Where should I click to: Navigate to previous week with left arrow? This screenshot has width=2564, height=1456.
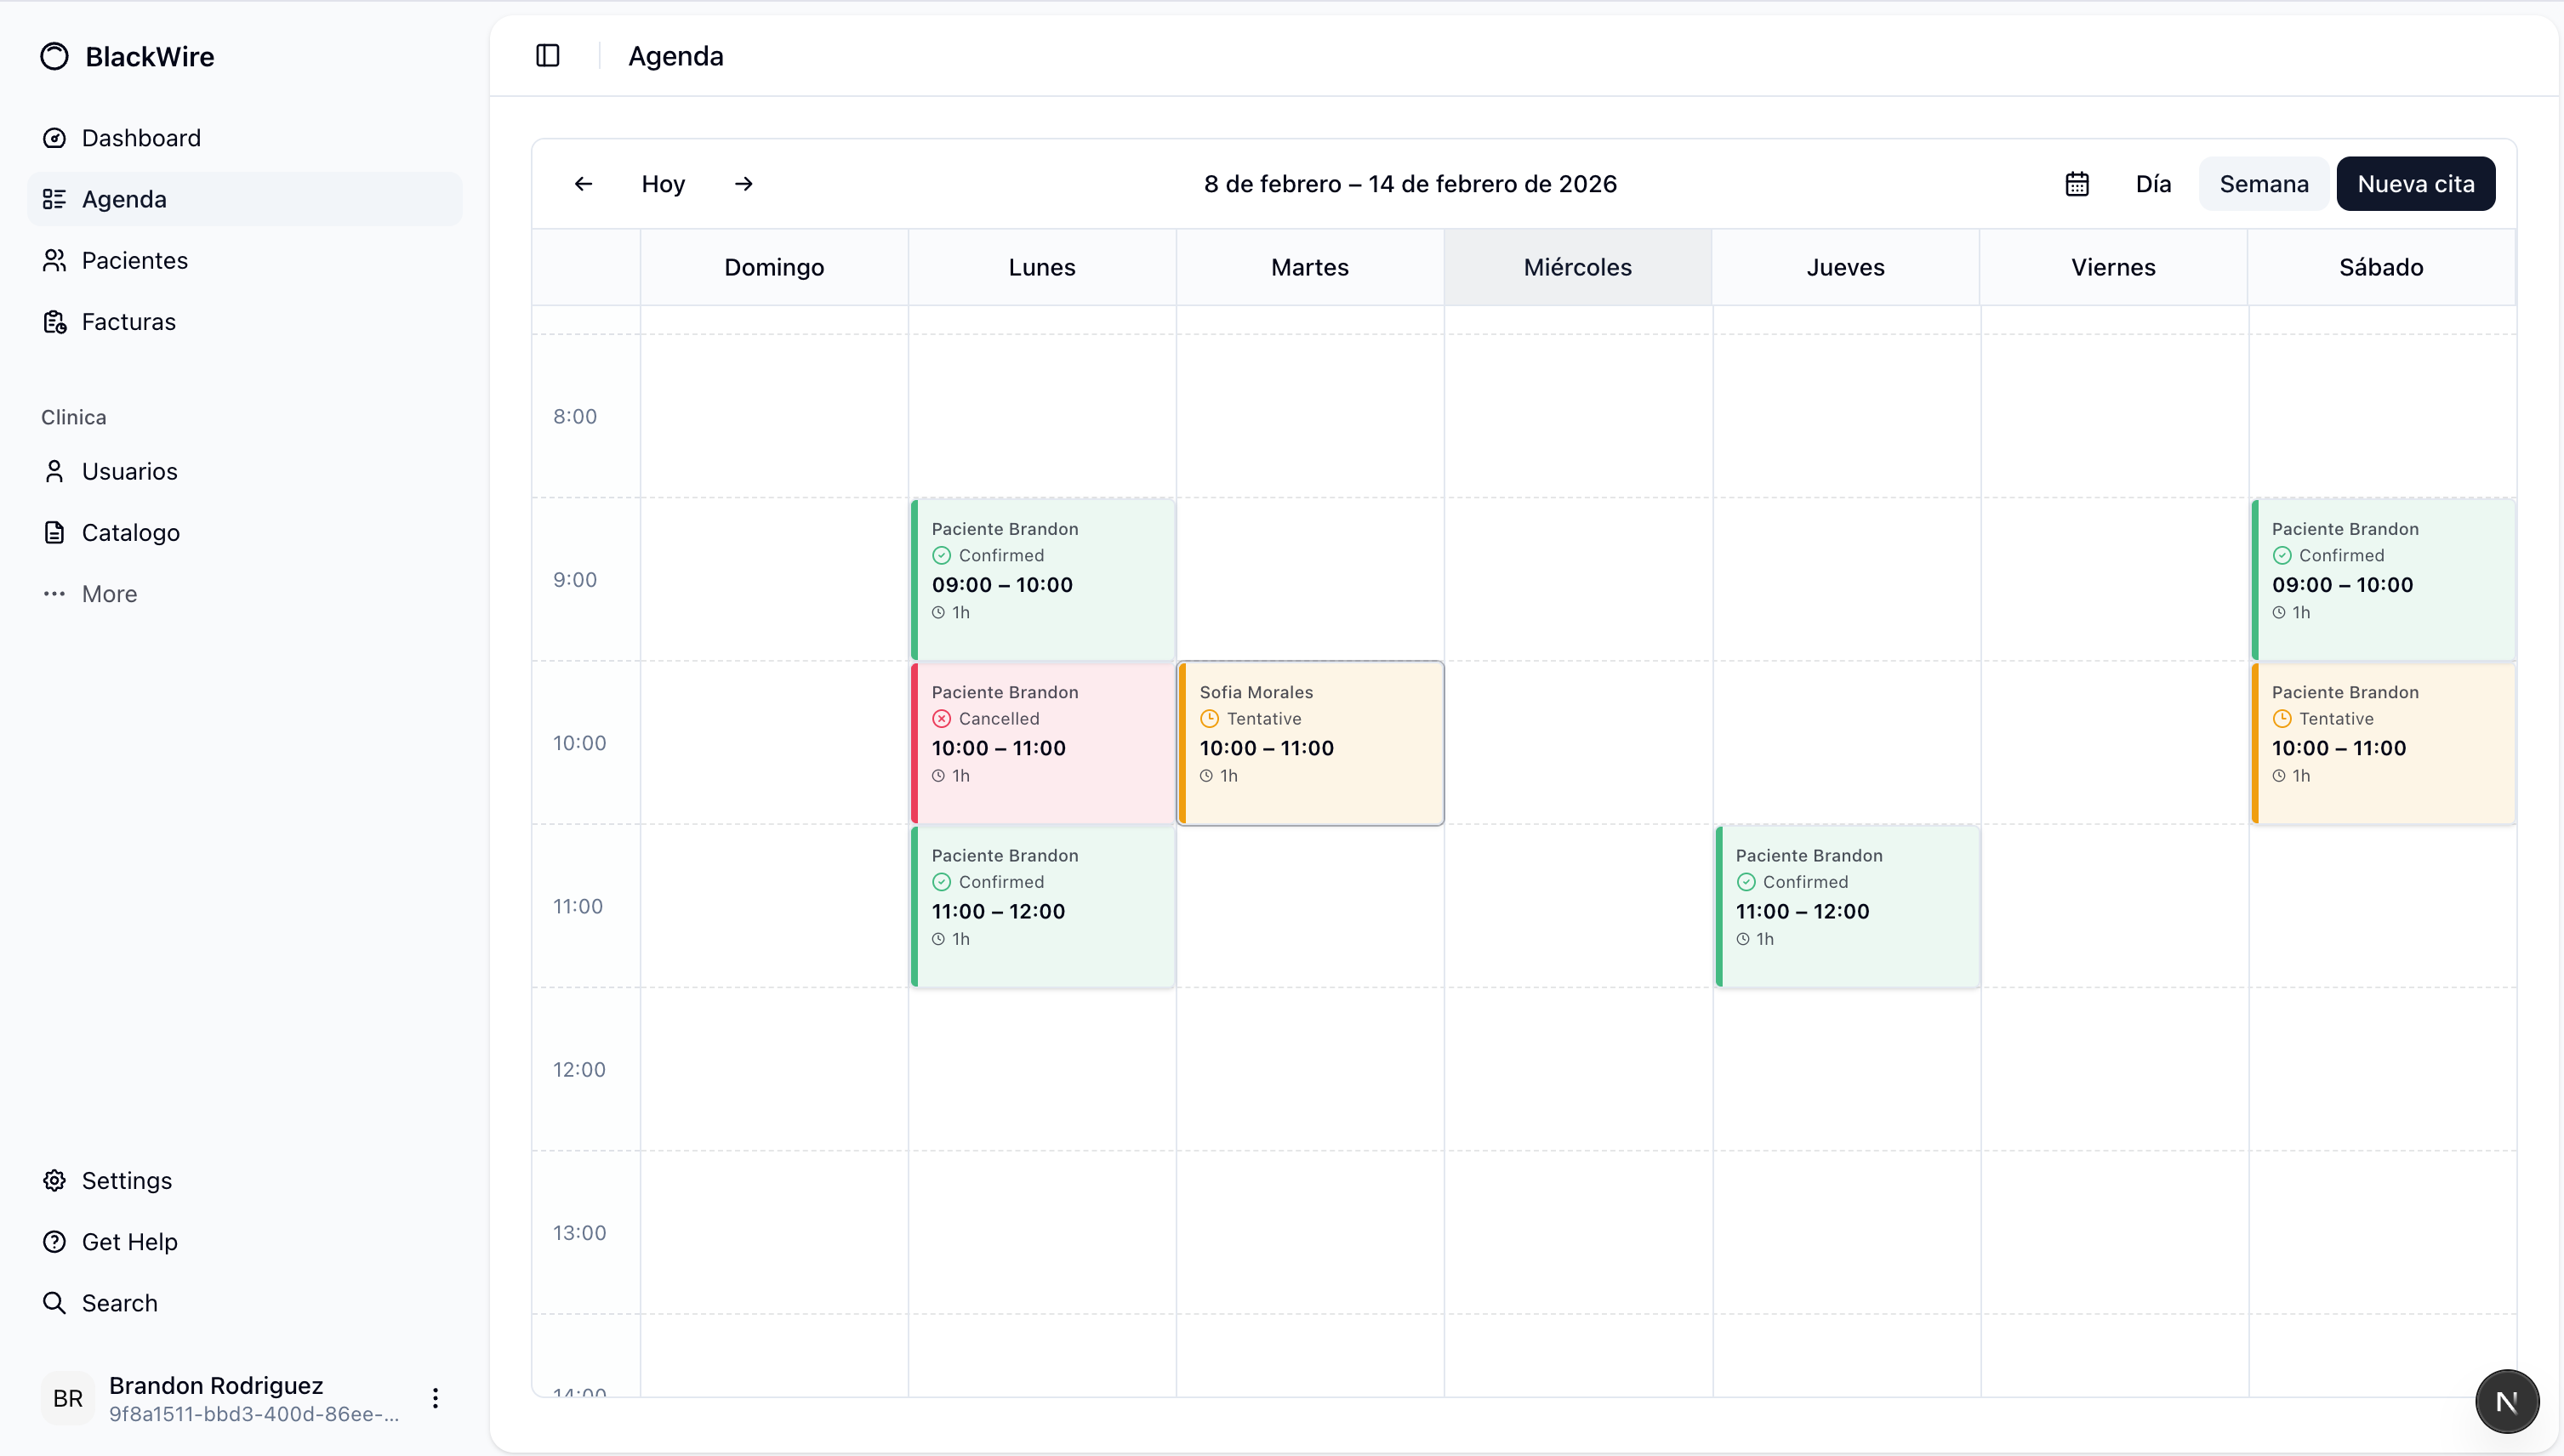point(584,183)
